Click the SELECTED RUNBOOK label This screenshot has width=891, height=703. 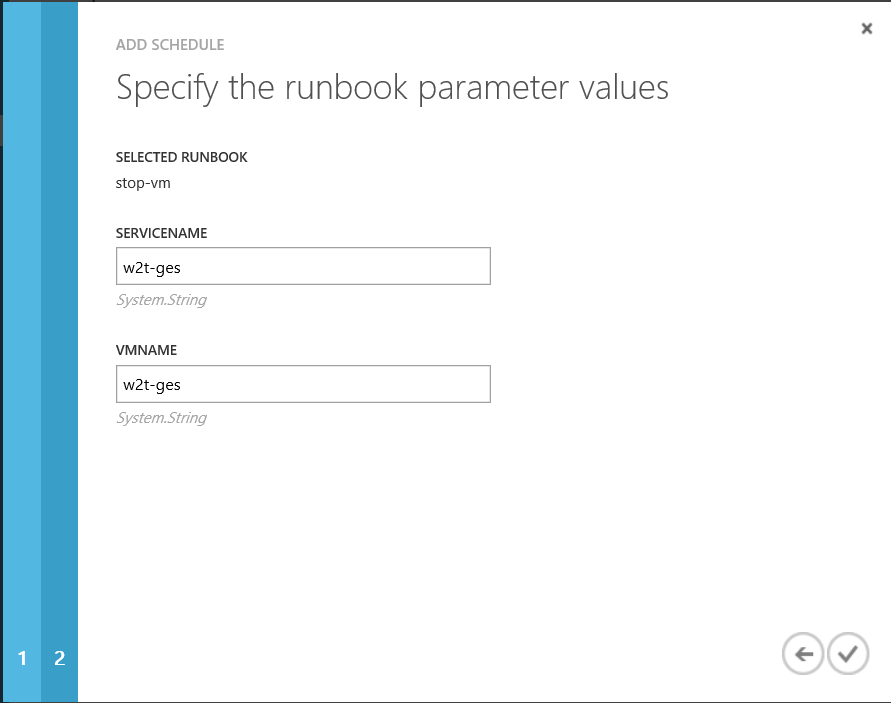[181, 157]
